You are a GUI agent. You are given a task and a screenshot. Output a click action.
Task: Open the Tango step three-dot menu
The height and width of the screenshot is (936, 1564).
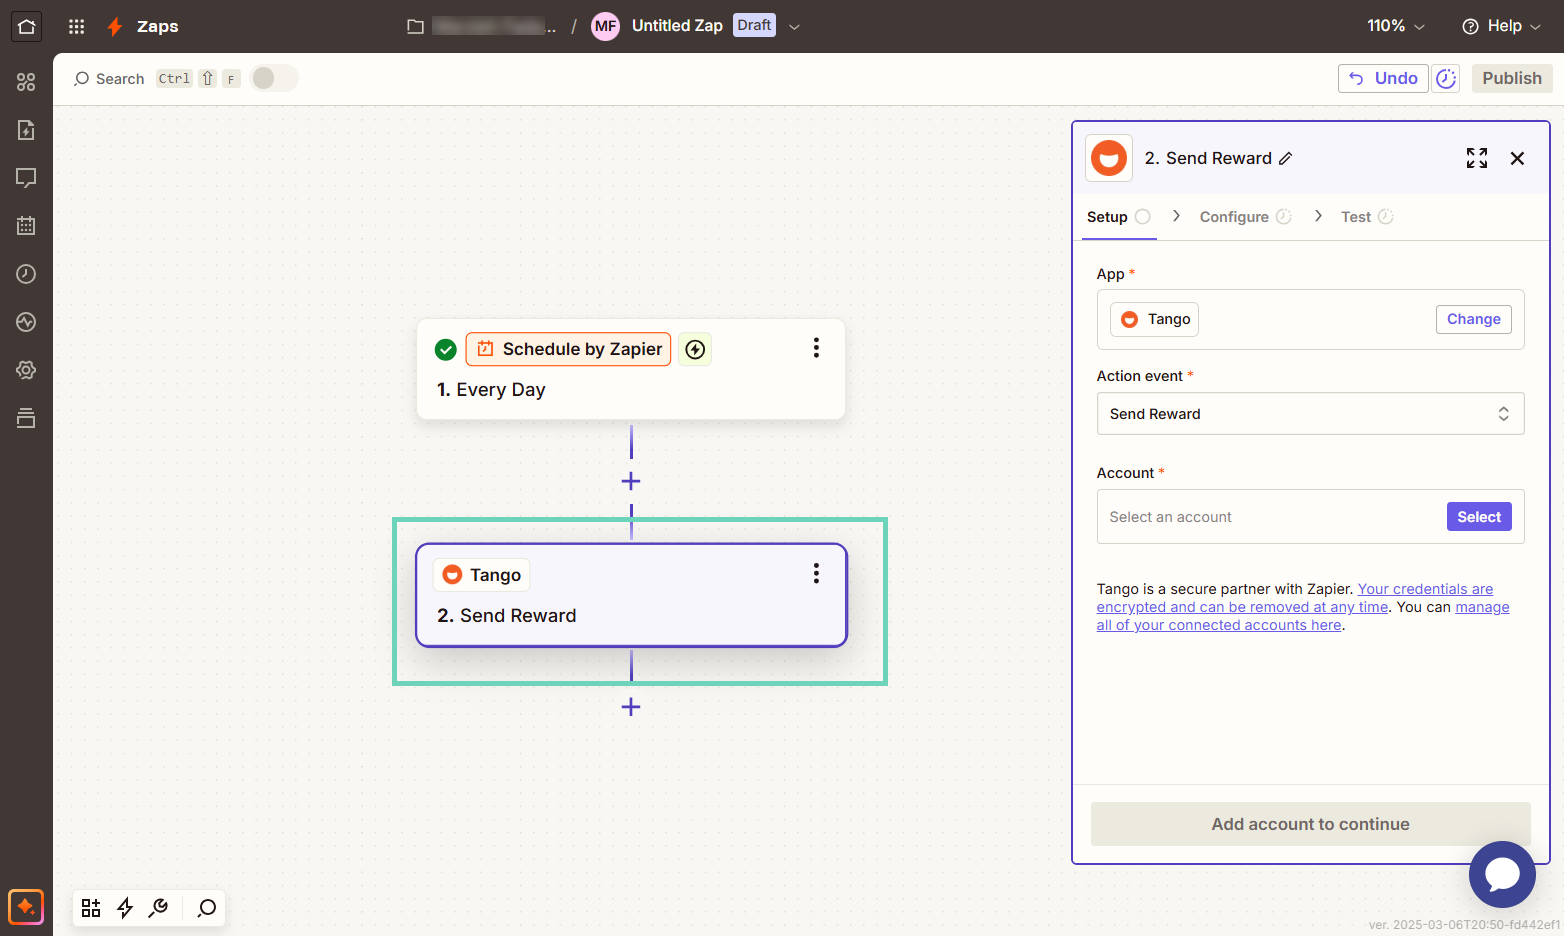816,573
